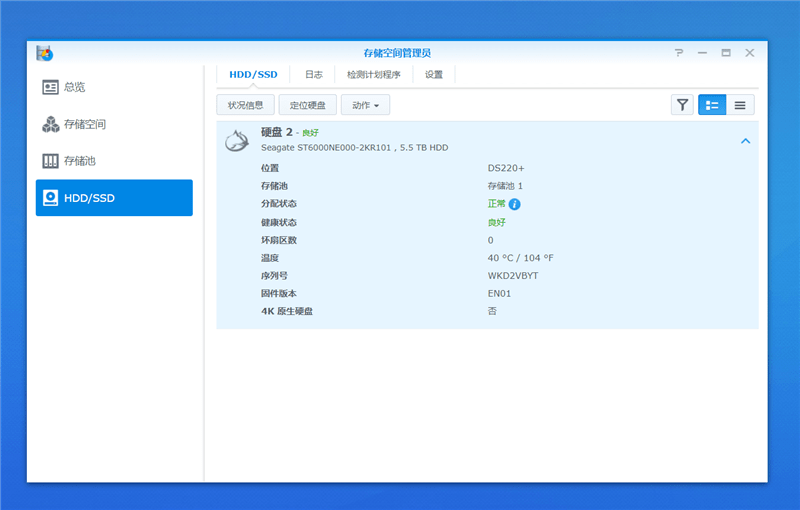Maximize the Storage Manager window
Viewport: 800px width, 510px height.
[x=726, y=53]
